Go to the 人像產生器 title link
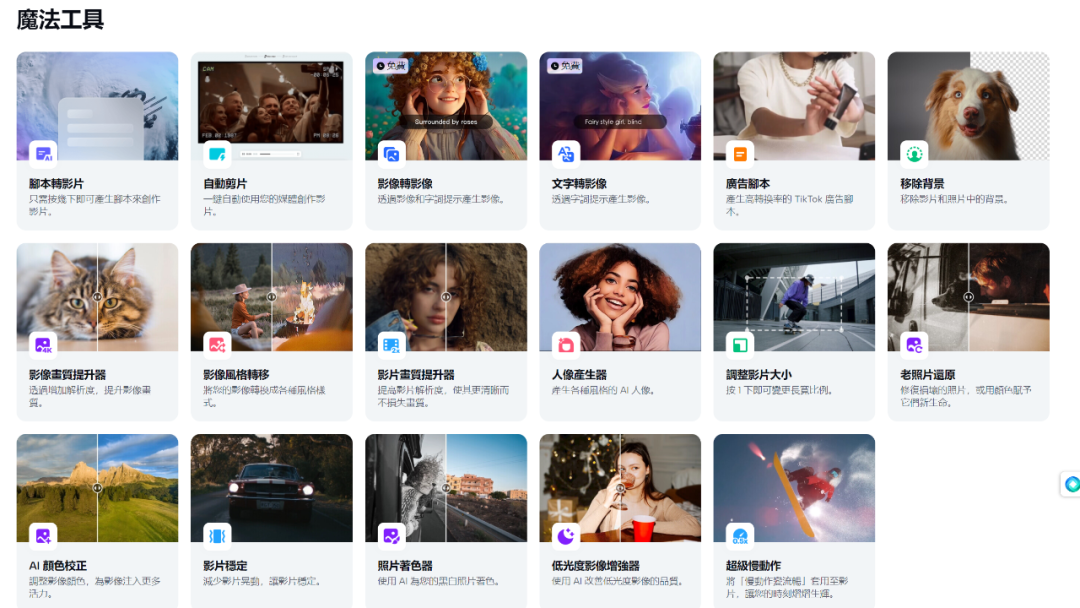Screen dimensions: 1080x608 (x=579, y=375)
